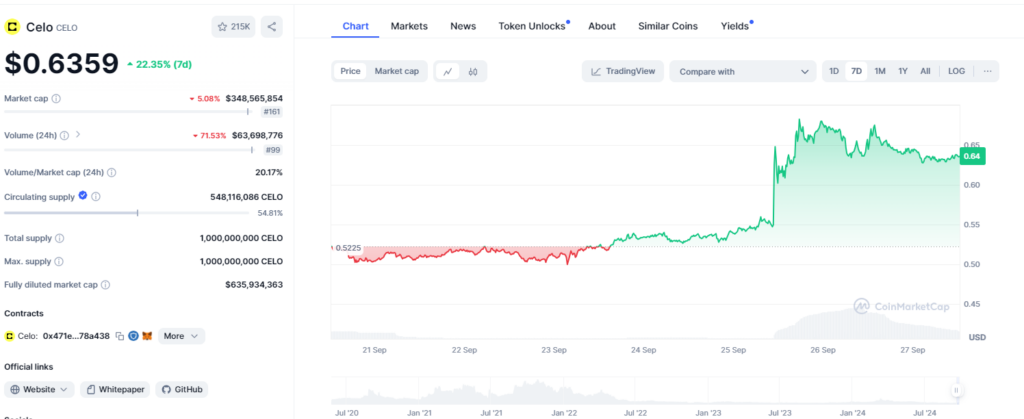This screenshot has width=1024, height=419.
Task: Click the pause handle on range navigator
Action: click(x=956, y=390)
